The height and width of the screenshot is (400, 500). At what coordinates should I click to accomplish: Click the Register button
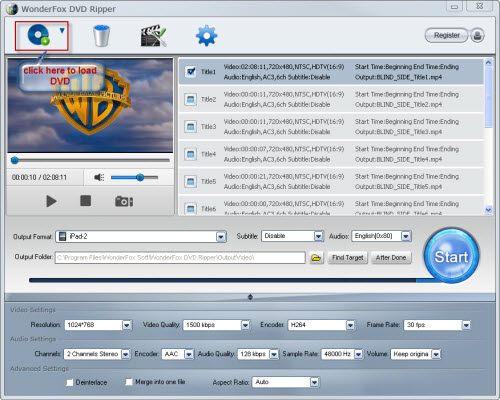click(447, 35)
